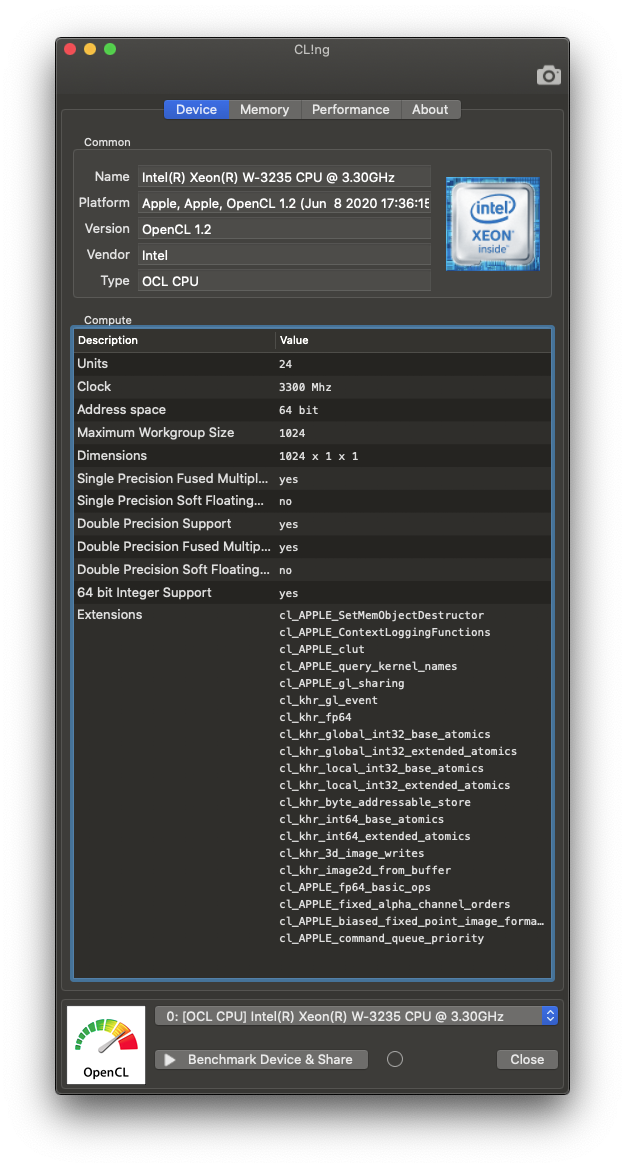Image resolution: width=625 pixels, height=1168 pixels.
Task: Click cl_khr_3d_image_writes extension
Action: 352,854
